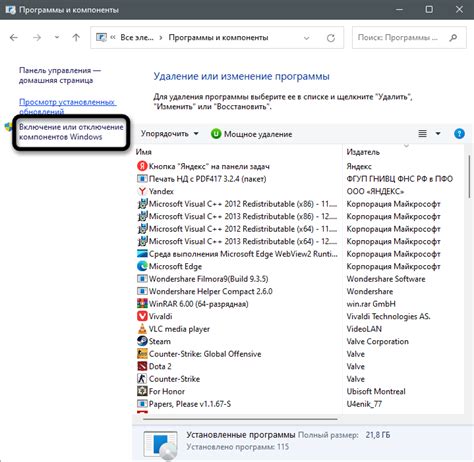
Task: Click the Counter-Strike: Global Offensive icon
Action: click(142, 354)
